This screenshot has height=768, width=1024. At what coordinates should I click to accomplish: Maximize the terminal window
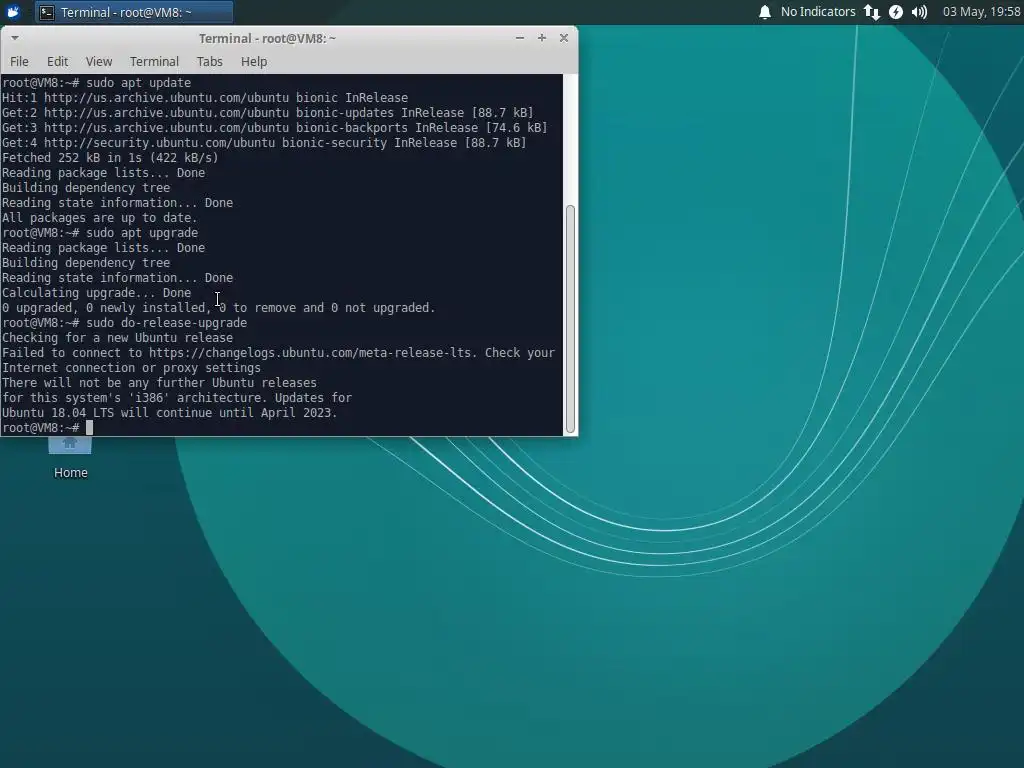coord(541,38)
